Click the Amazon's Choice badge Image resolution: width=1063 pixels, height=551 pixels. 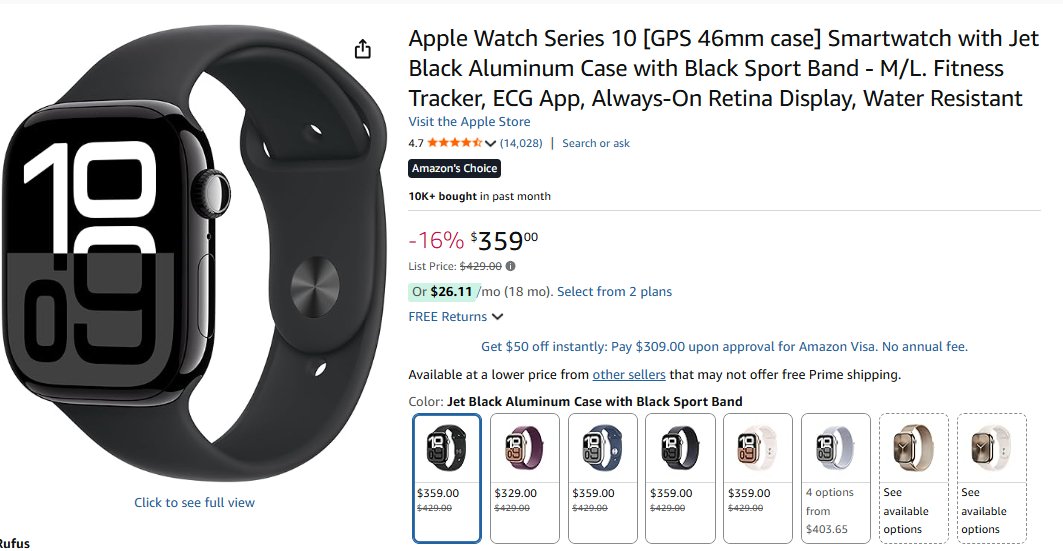coord(454,168)
